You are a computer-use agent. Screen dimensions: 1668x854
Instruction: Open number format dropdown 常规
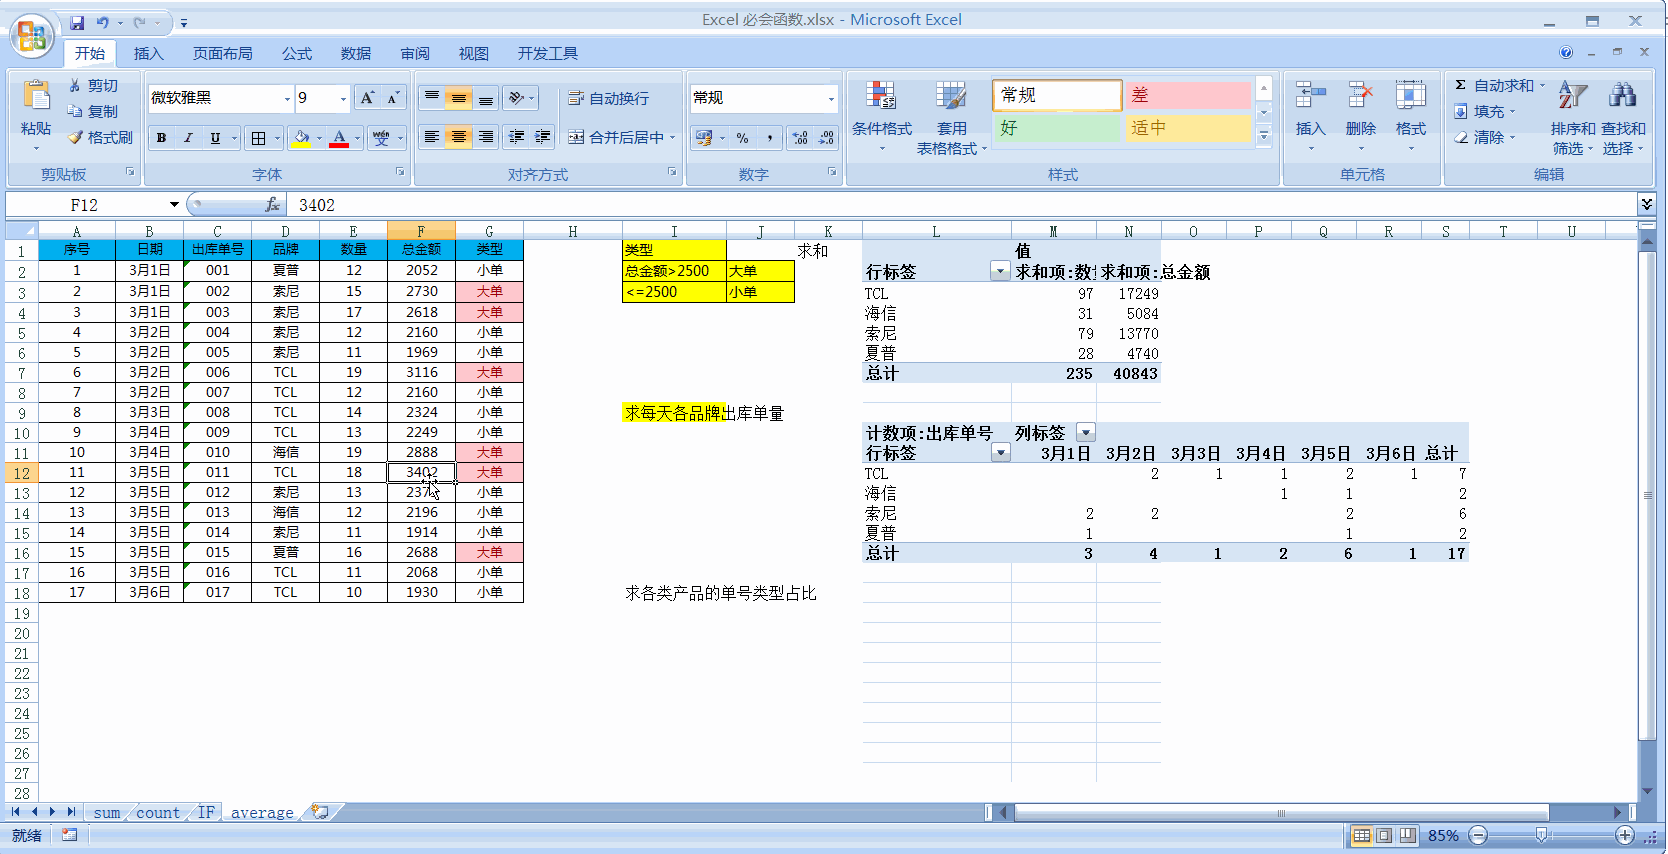click(830, 98)
